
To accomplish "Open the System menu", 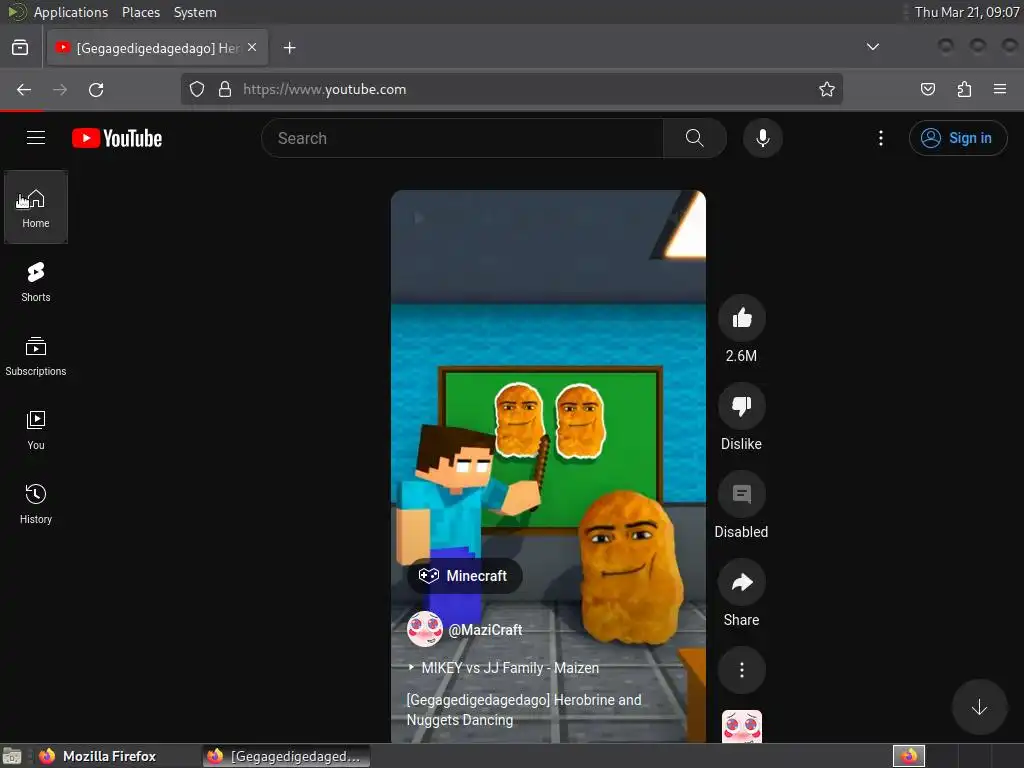I will point(195,12).
